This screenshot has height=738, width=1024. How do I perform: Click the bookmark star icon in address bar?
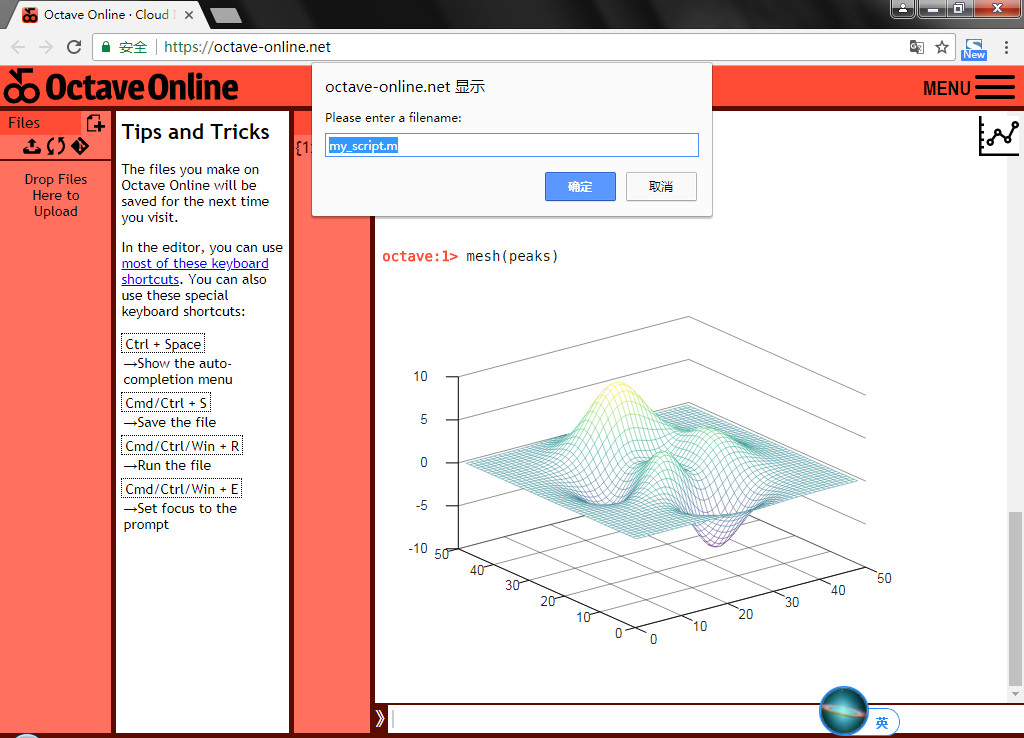point(942,47)
